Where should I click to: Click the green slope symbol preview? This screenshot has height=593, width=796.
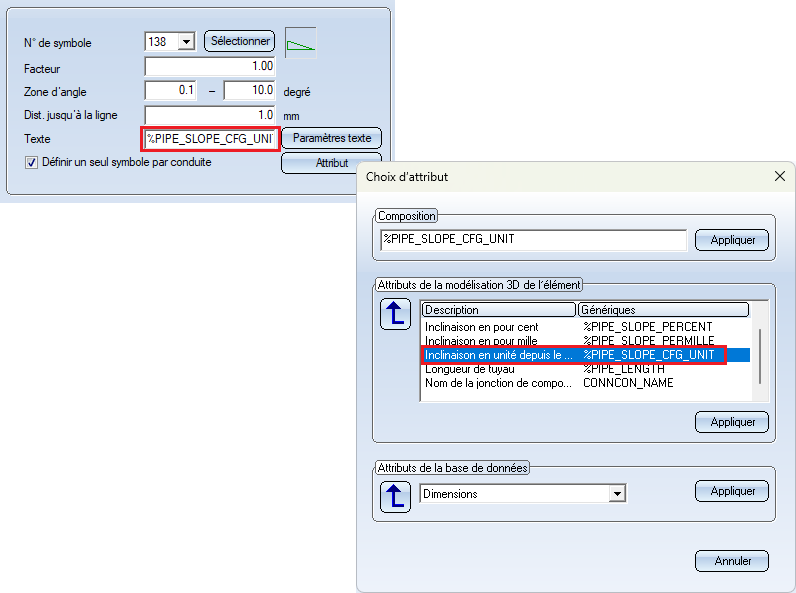point(301,43)
